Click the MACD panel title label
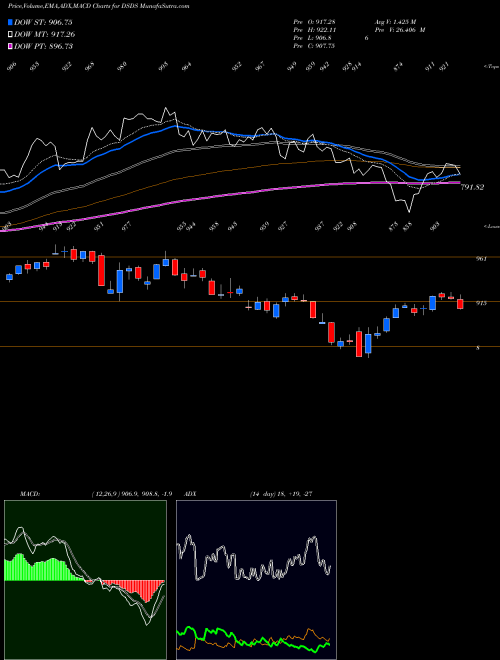This screenshot has height=660, width=500. click(x=30, y=494)
